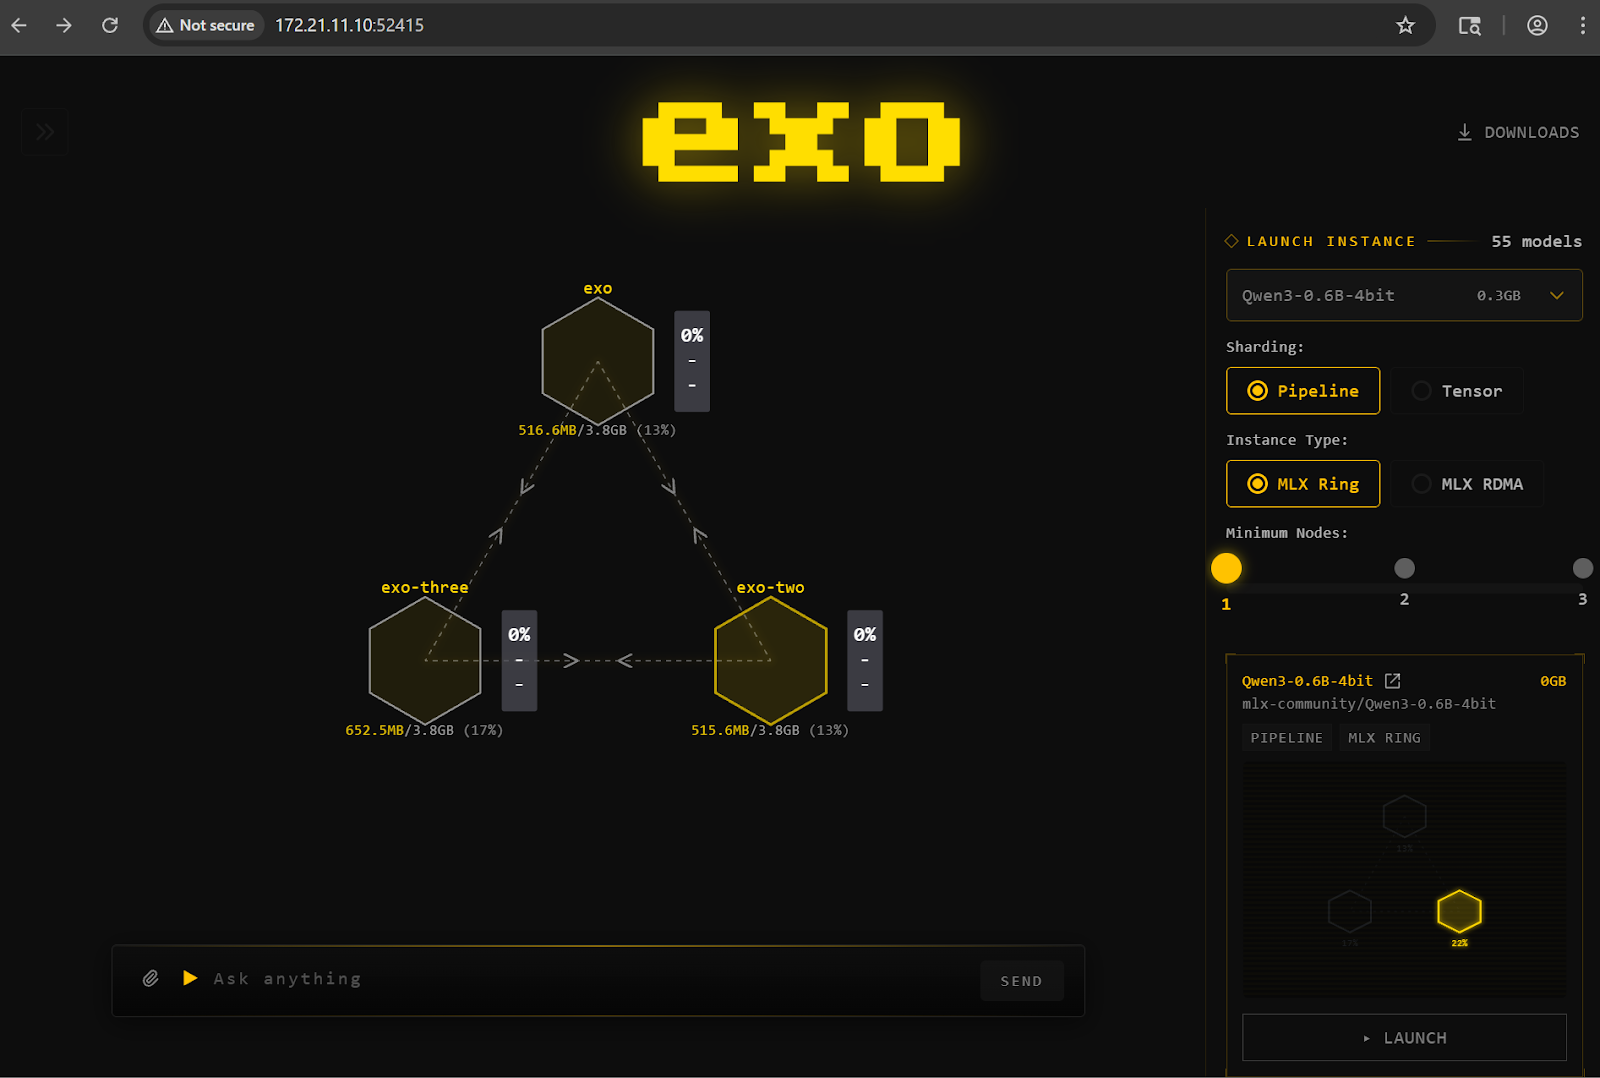Select the exo node hexagon

[x=598, y=362]
